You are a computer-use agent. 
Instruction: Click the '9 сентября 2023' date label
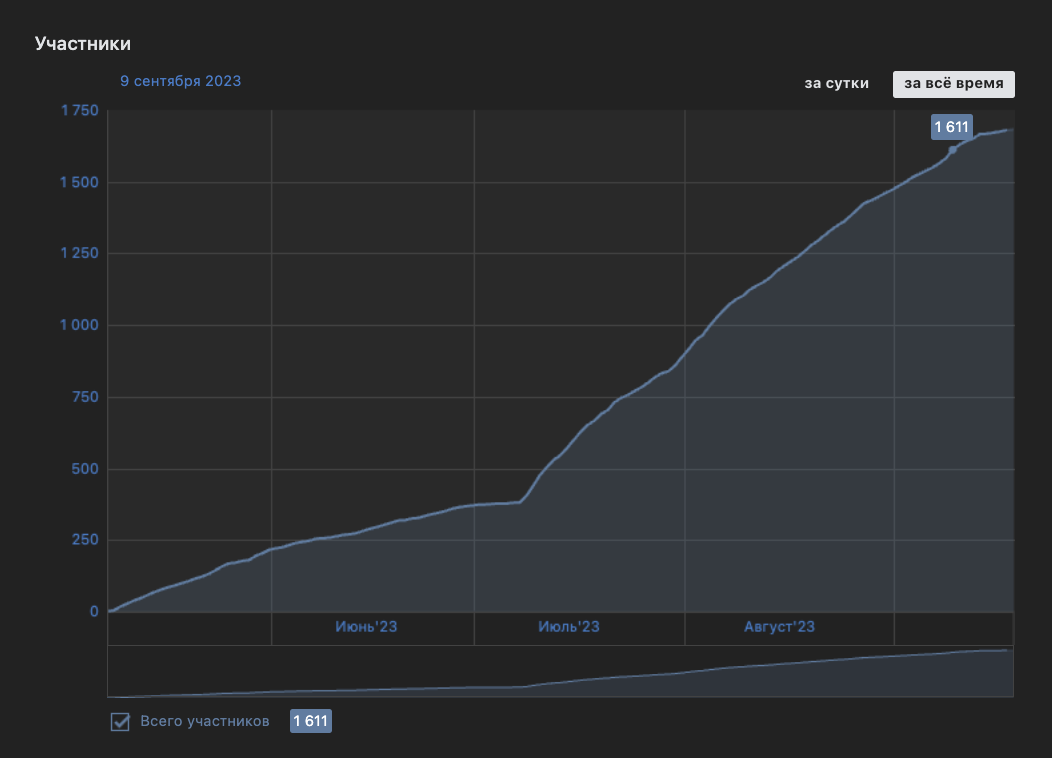pos(180,81)
